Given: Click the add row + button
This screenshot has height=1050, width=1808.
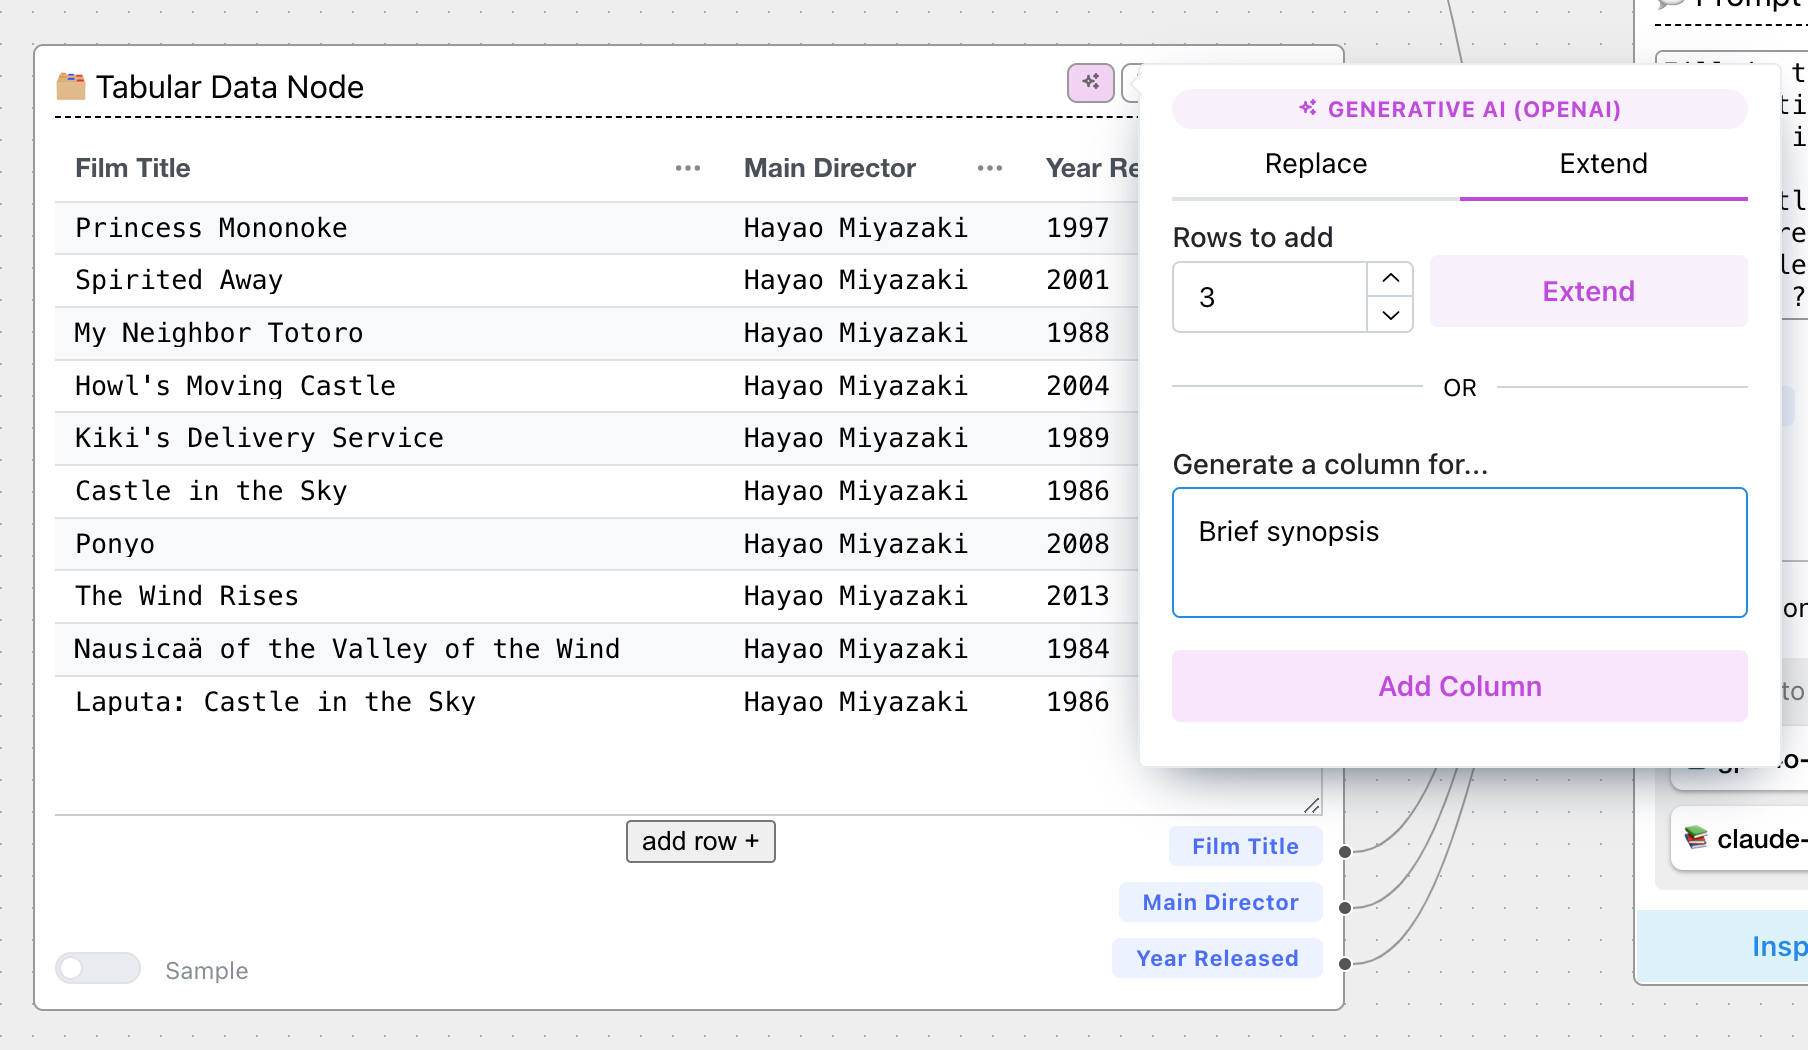Looking at the screenshot, I should coord(700,842).
